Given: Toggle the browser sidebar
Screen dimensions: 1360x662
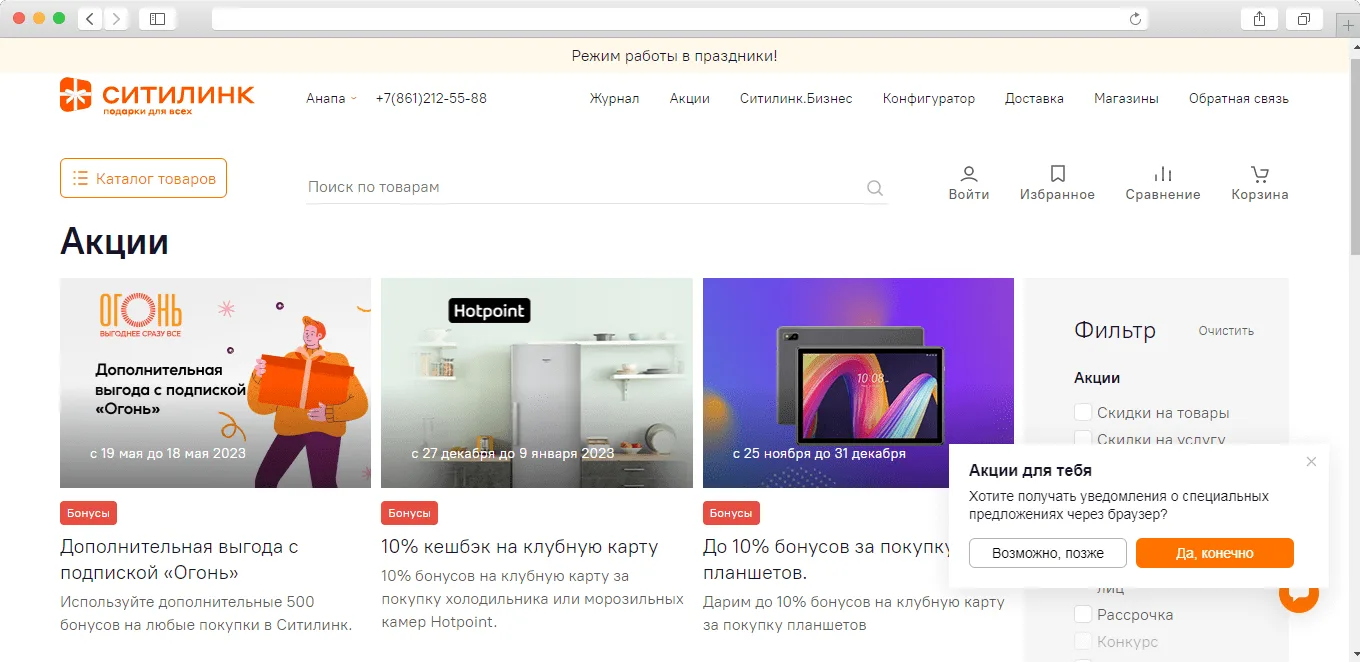Looking at the screenshot, I should pos(157,19).
